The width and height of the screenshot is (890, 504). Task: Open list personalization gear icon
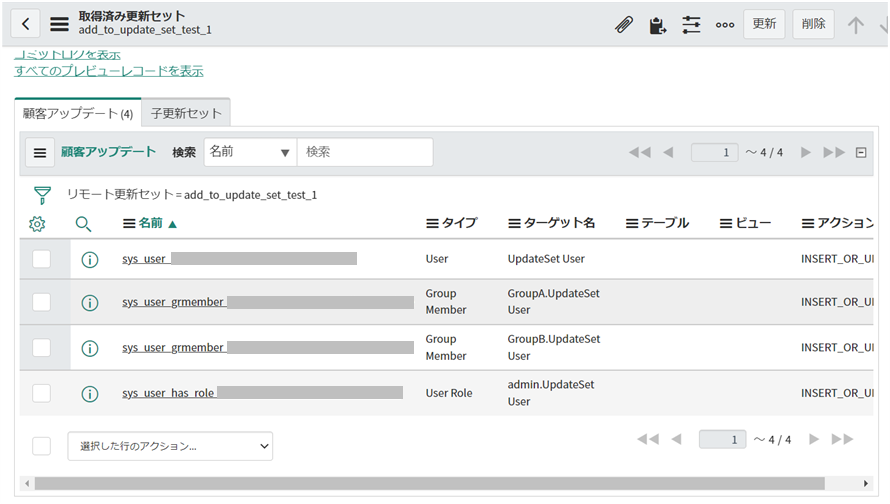pos(38,223)
